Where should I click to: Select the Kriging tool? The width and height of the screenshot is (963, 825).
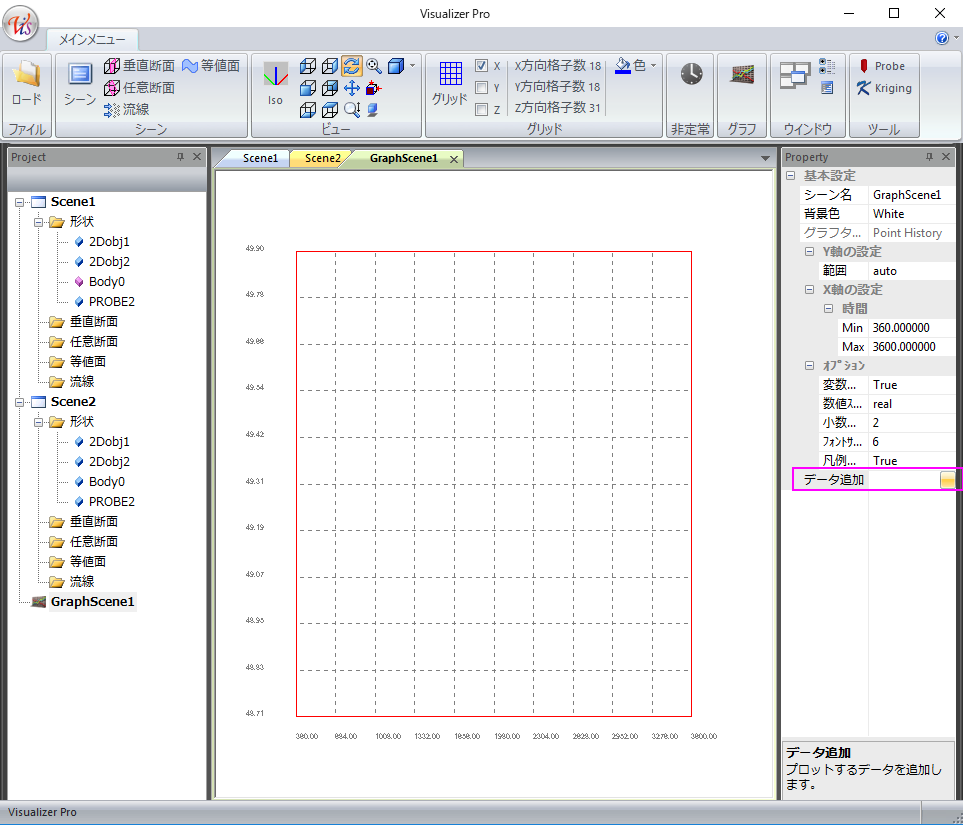(883, 88)
